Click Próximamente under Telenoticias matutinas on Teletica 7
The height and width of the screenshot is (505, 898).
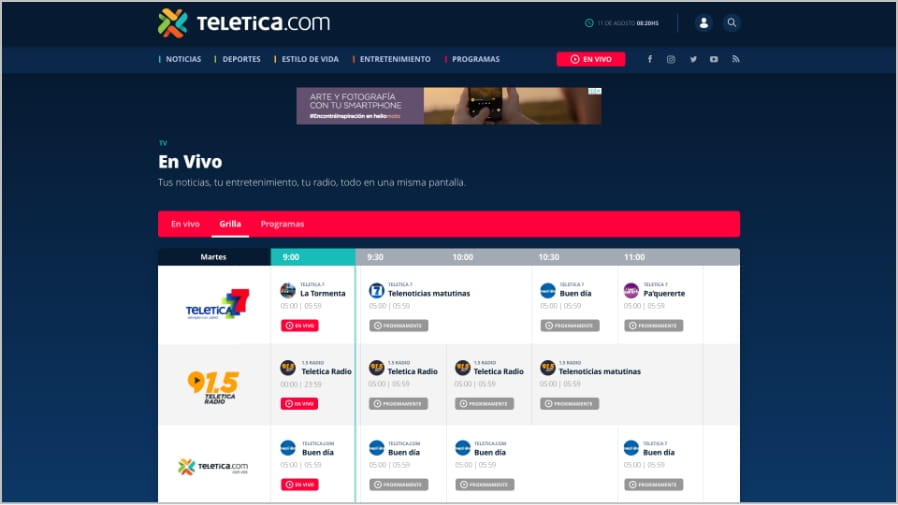[399, 325]
